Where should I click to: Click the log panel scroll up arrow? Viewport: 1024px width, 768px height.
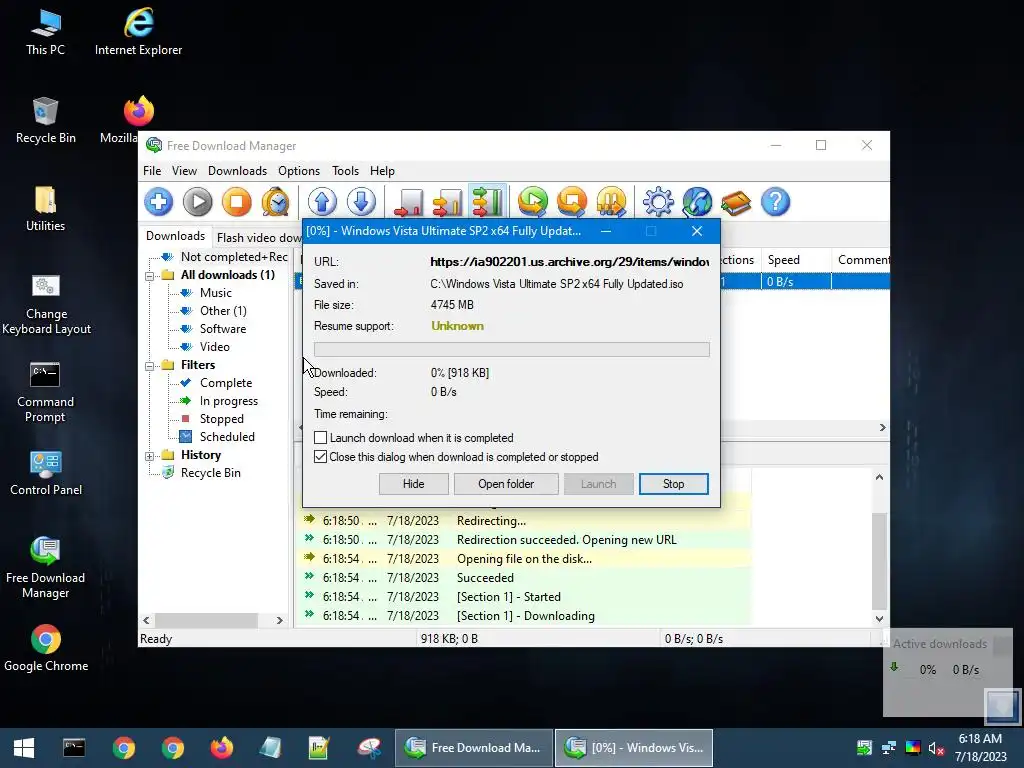(x=879, y=477)
